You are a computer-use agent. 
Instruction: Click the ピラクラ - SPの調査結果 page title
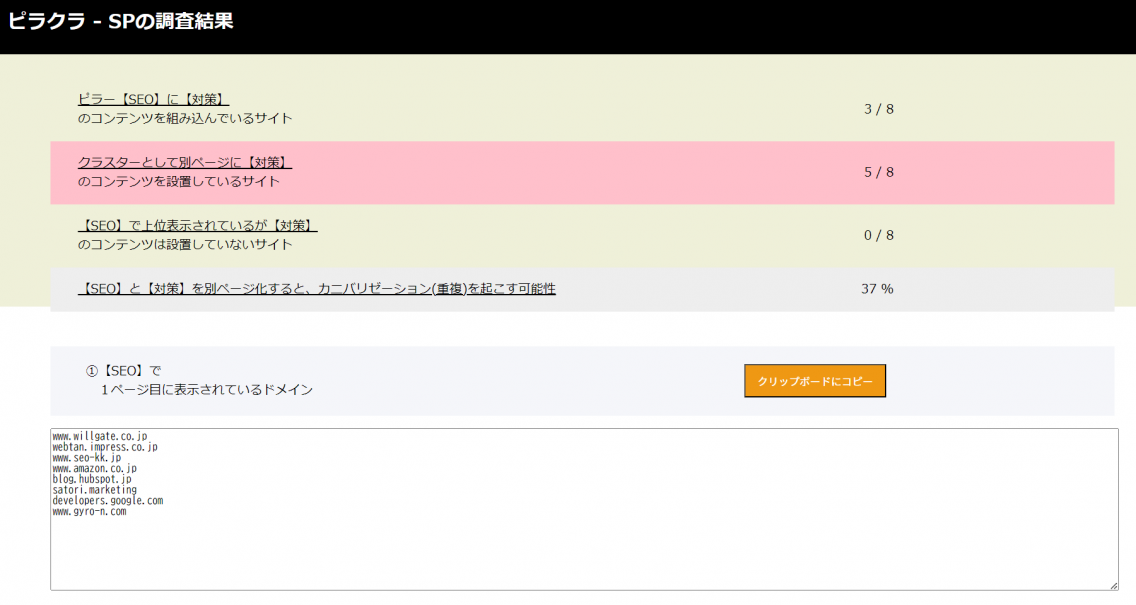121,21
